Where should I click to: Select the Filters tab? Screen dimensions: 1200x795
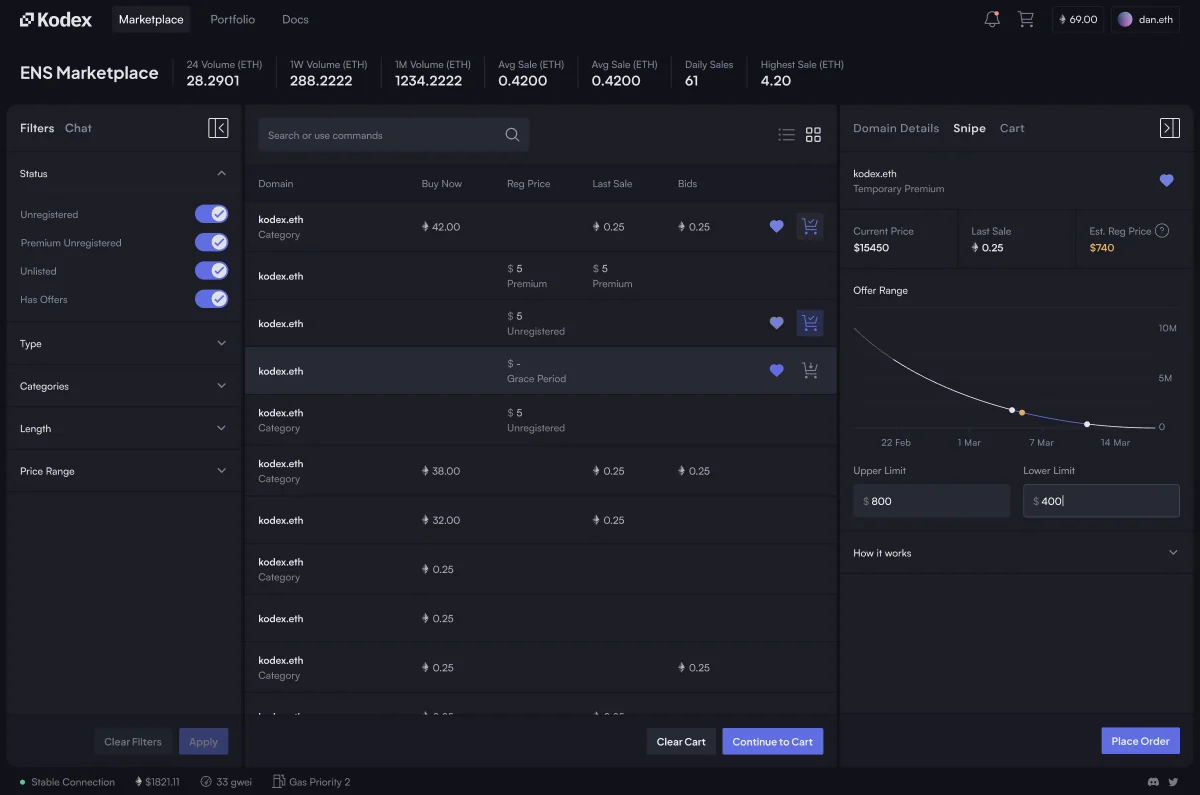coord(37,128)
